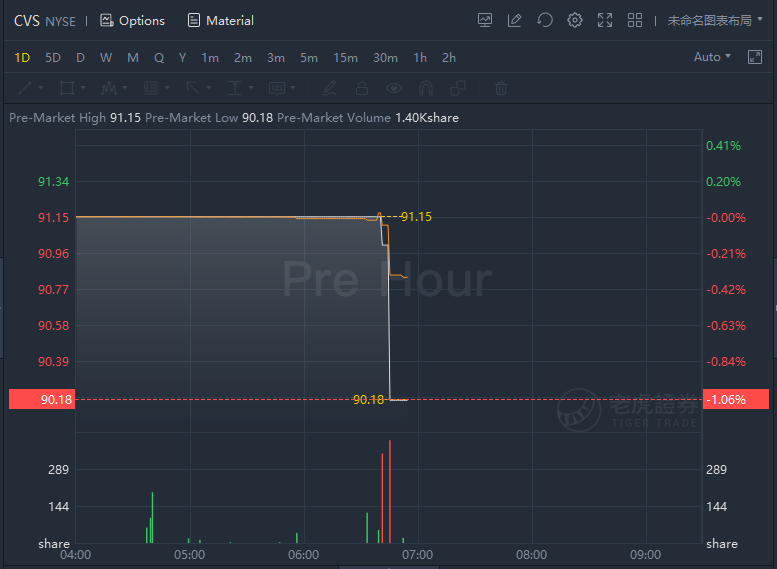This screenshot has height=569, width=777.
Task: Click the 07:00 time axis label
Action: point(417,555)
